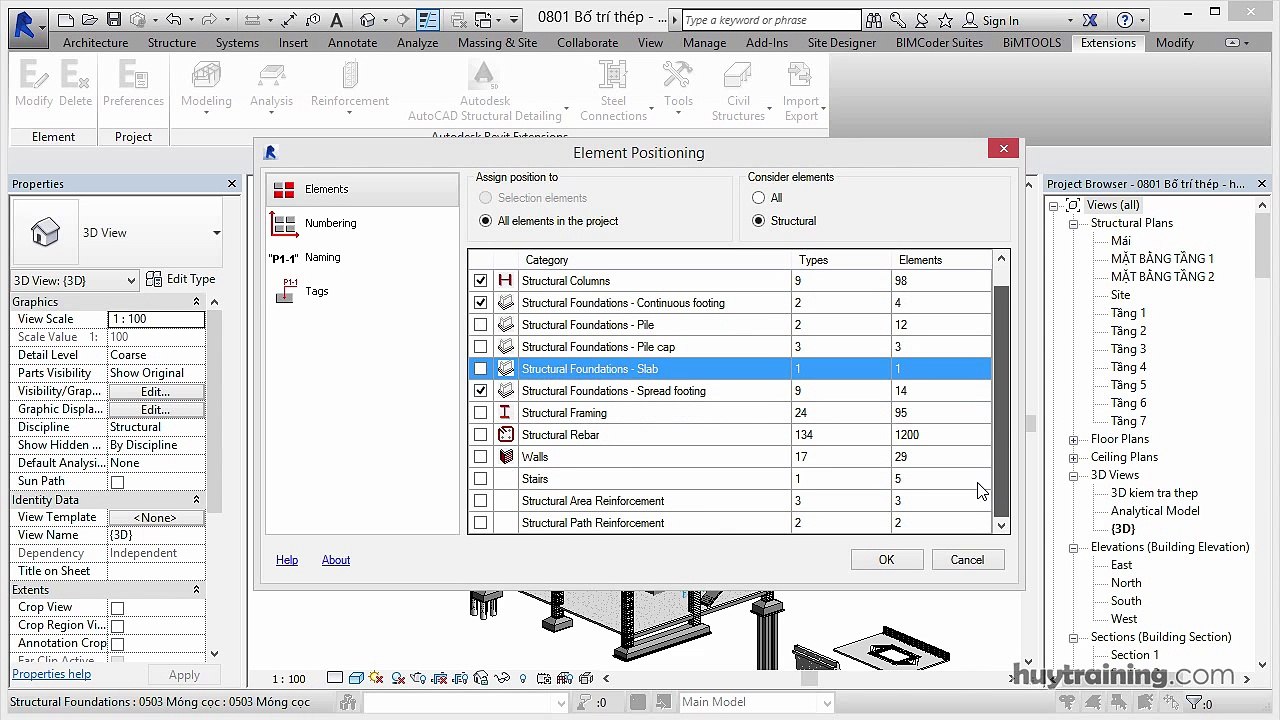1280x720 pixels.
Task: Open the About link in the dialog
Action: (x=336, y=560)
